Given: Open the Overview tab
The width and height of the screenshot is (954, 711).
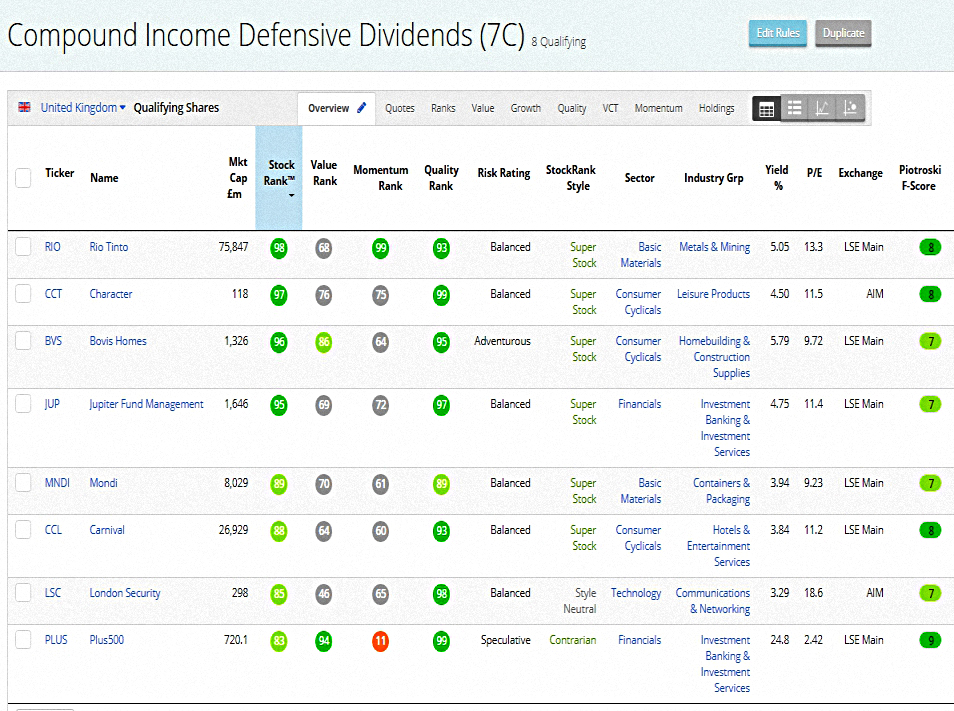Looking at the screenshot, I should coord(336,108).
